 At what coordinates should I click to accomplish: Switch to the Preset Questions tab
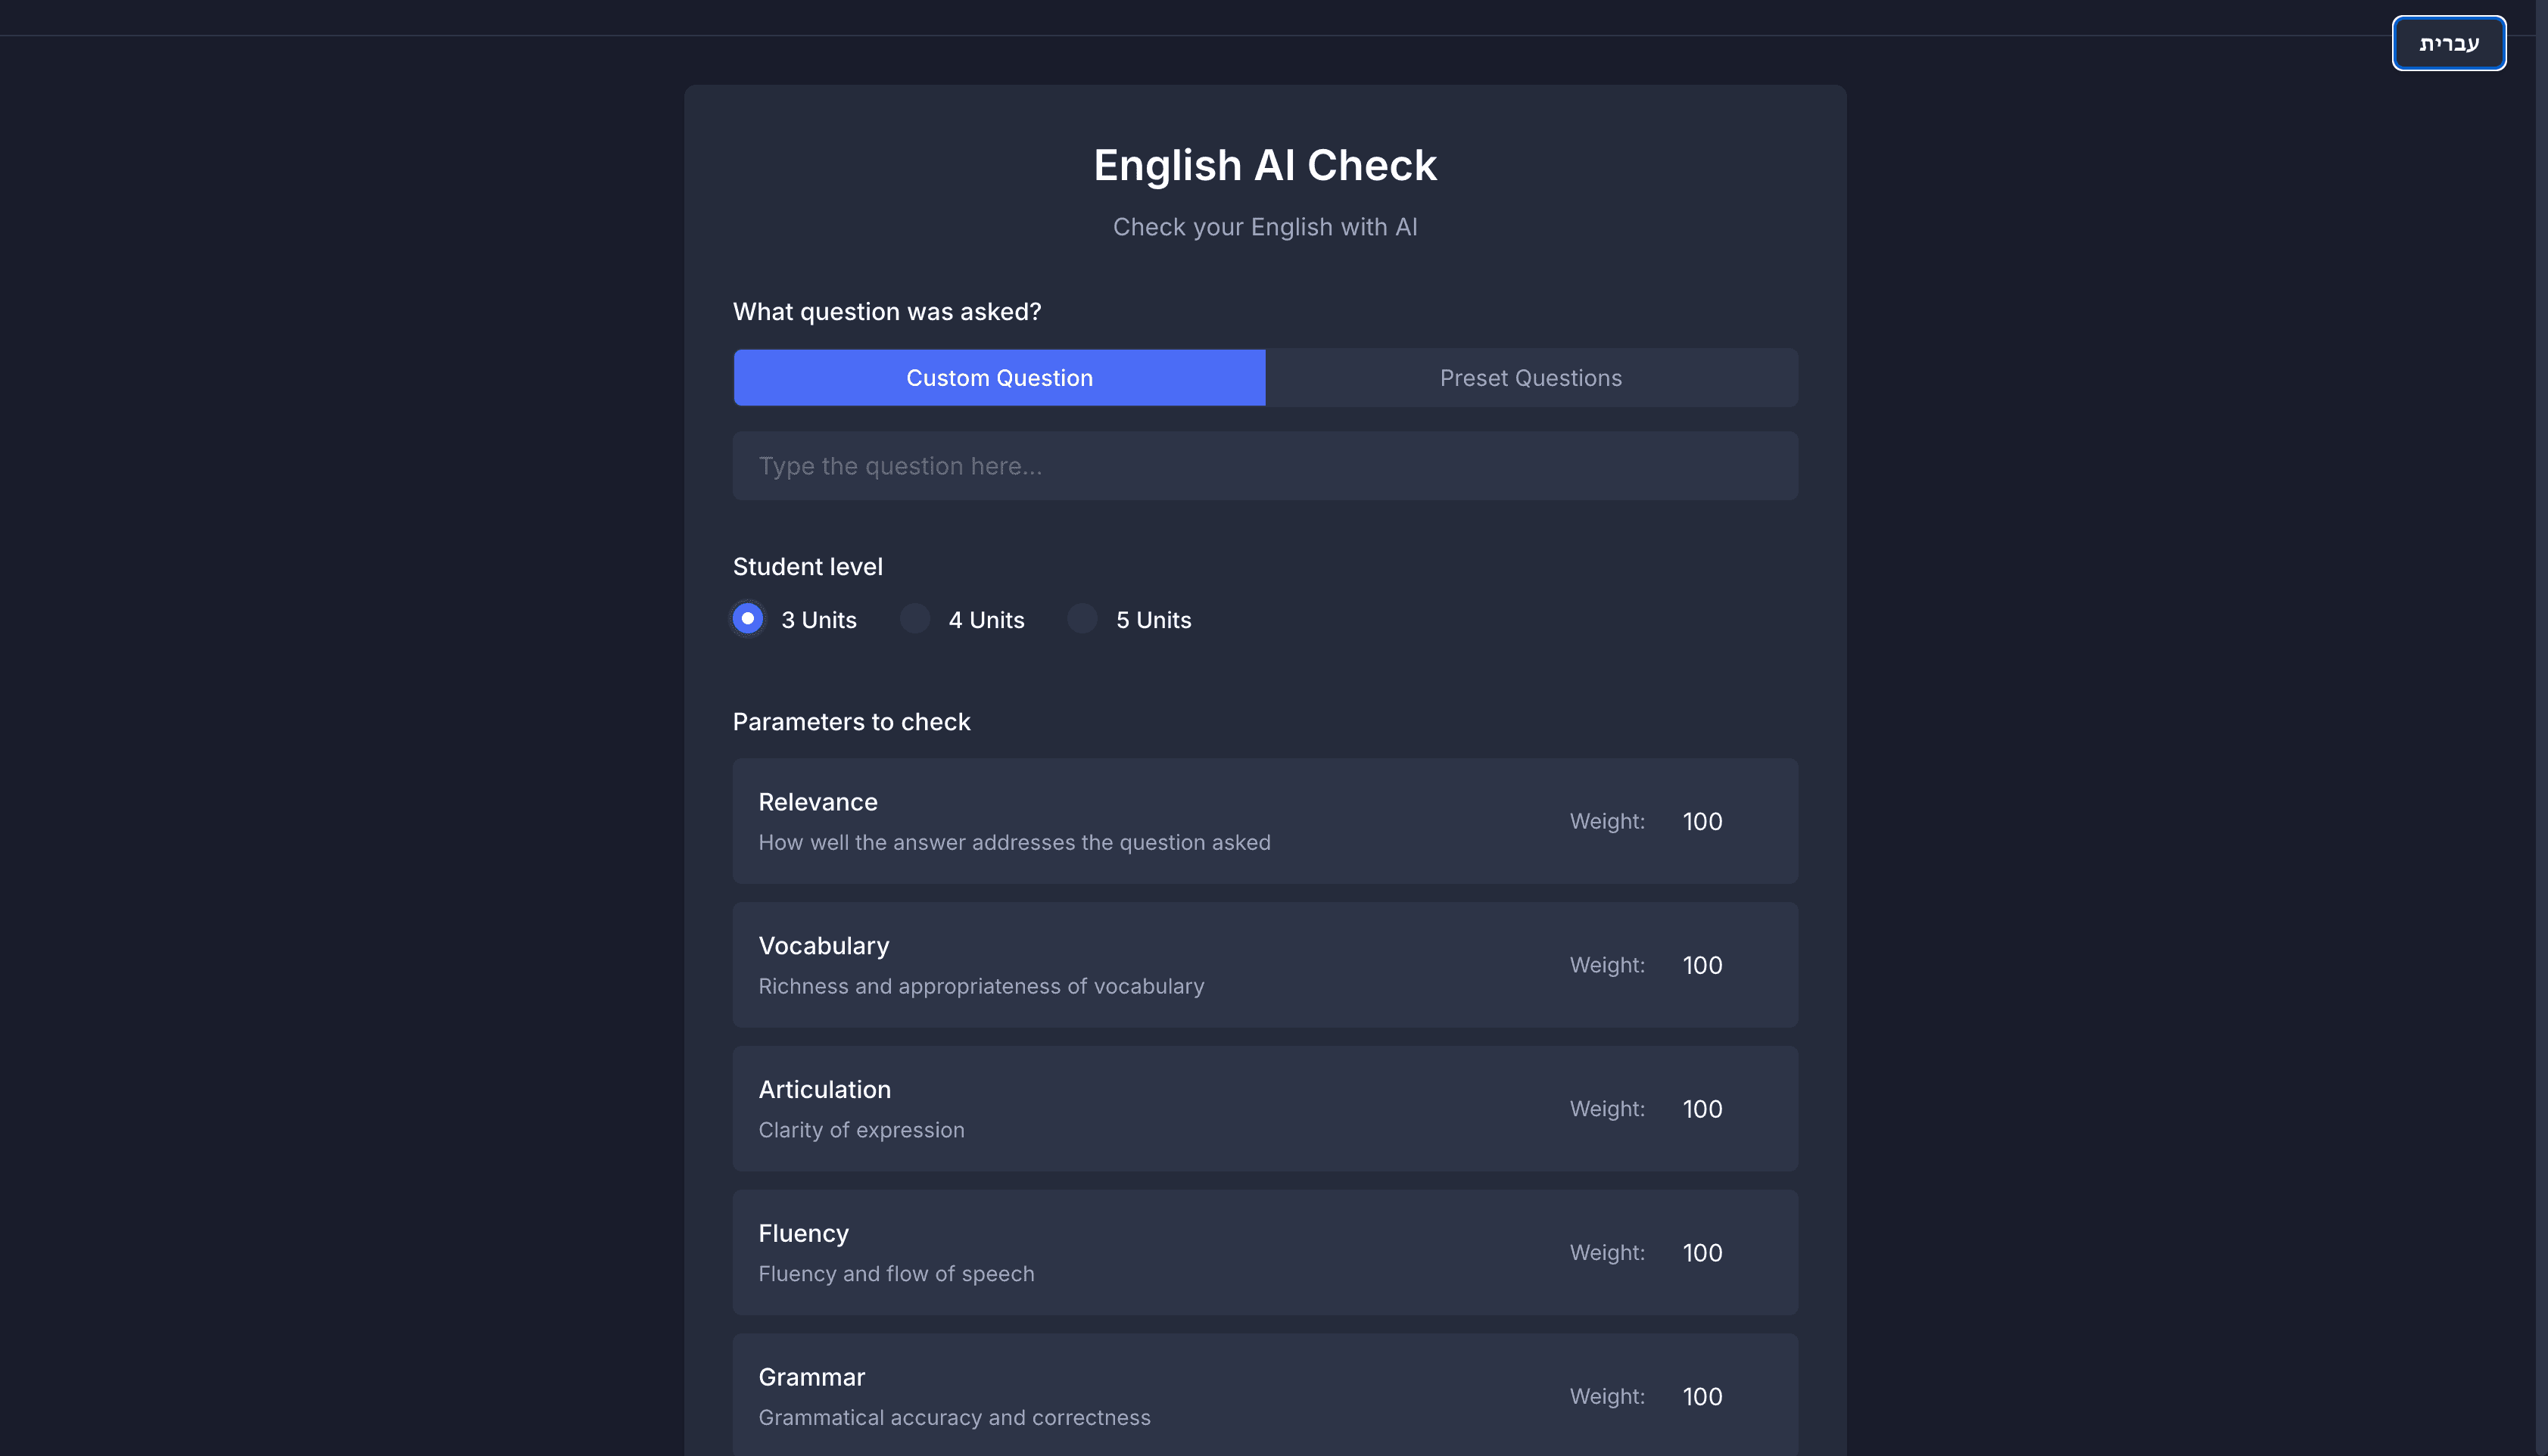(1530, 377)
